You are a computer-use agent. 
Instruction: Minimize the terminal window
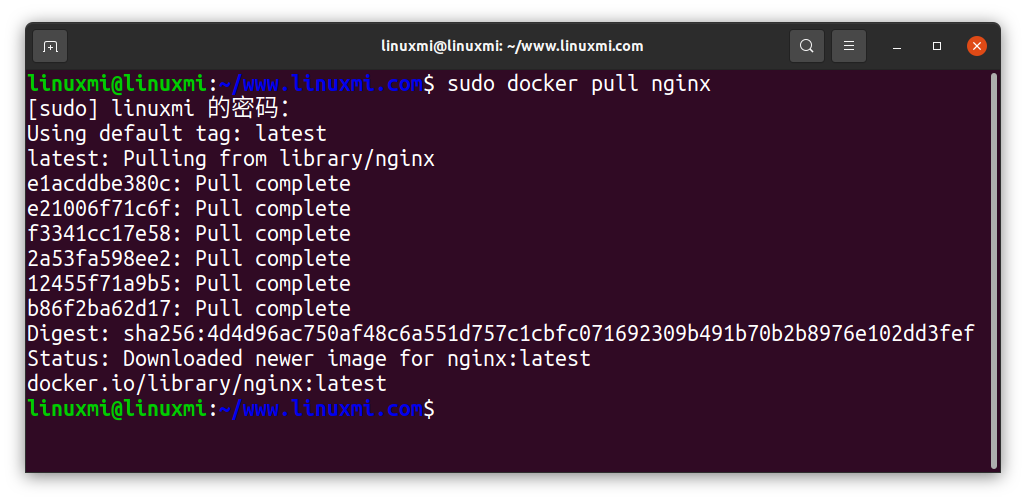tap(896, 46)
